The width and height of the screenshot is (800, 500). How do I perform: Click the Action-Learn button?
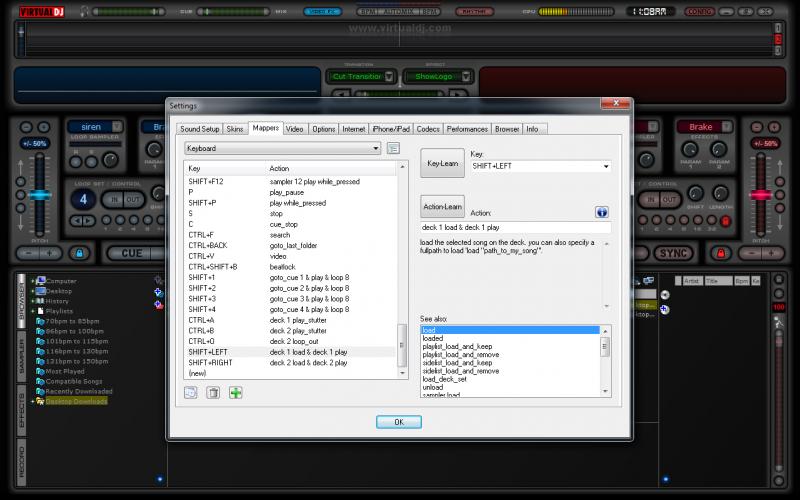[441, 207]
